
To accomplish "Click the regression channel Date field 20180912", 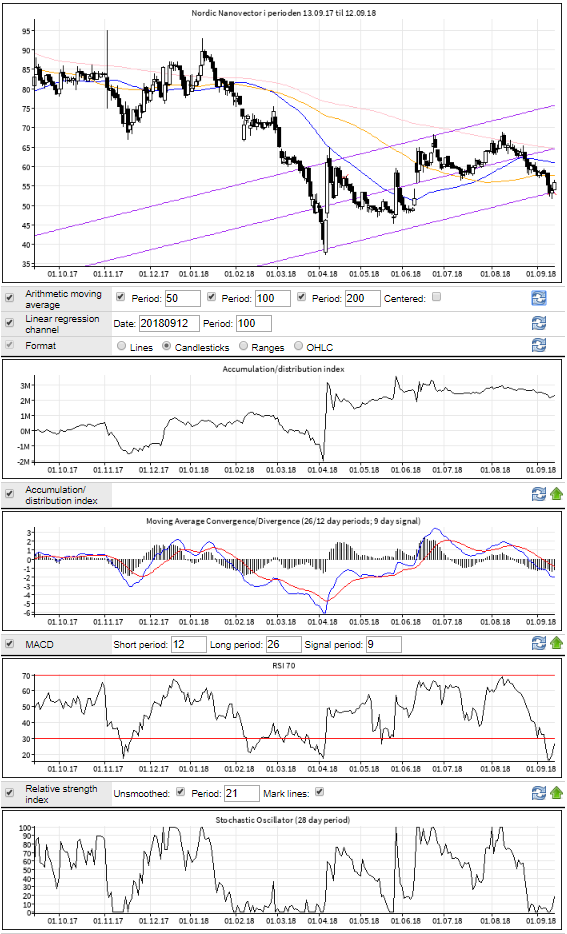I will point(168,323).
